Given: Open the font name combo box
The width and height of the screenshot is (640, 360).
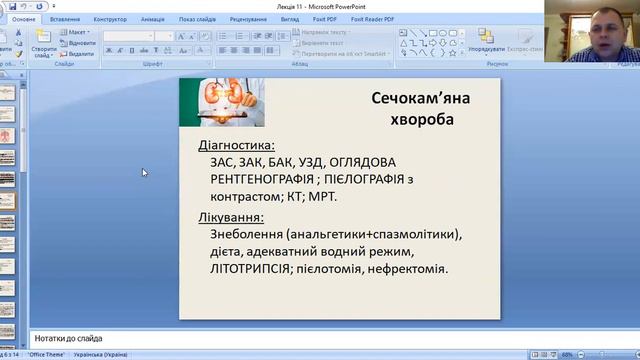Looking at the screenshot, I should [x=129, y=36].
